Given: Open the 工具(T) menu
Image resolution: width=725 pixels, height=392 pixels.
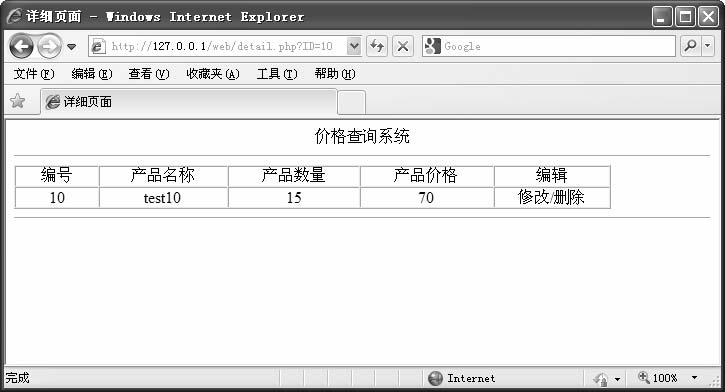Looking at the screenshot, I should (x=277, y=74).
